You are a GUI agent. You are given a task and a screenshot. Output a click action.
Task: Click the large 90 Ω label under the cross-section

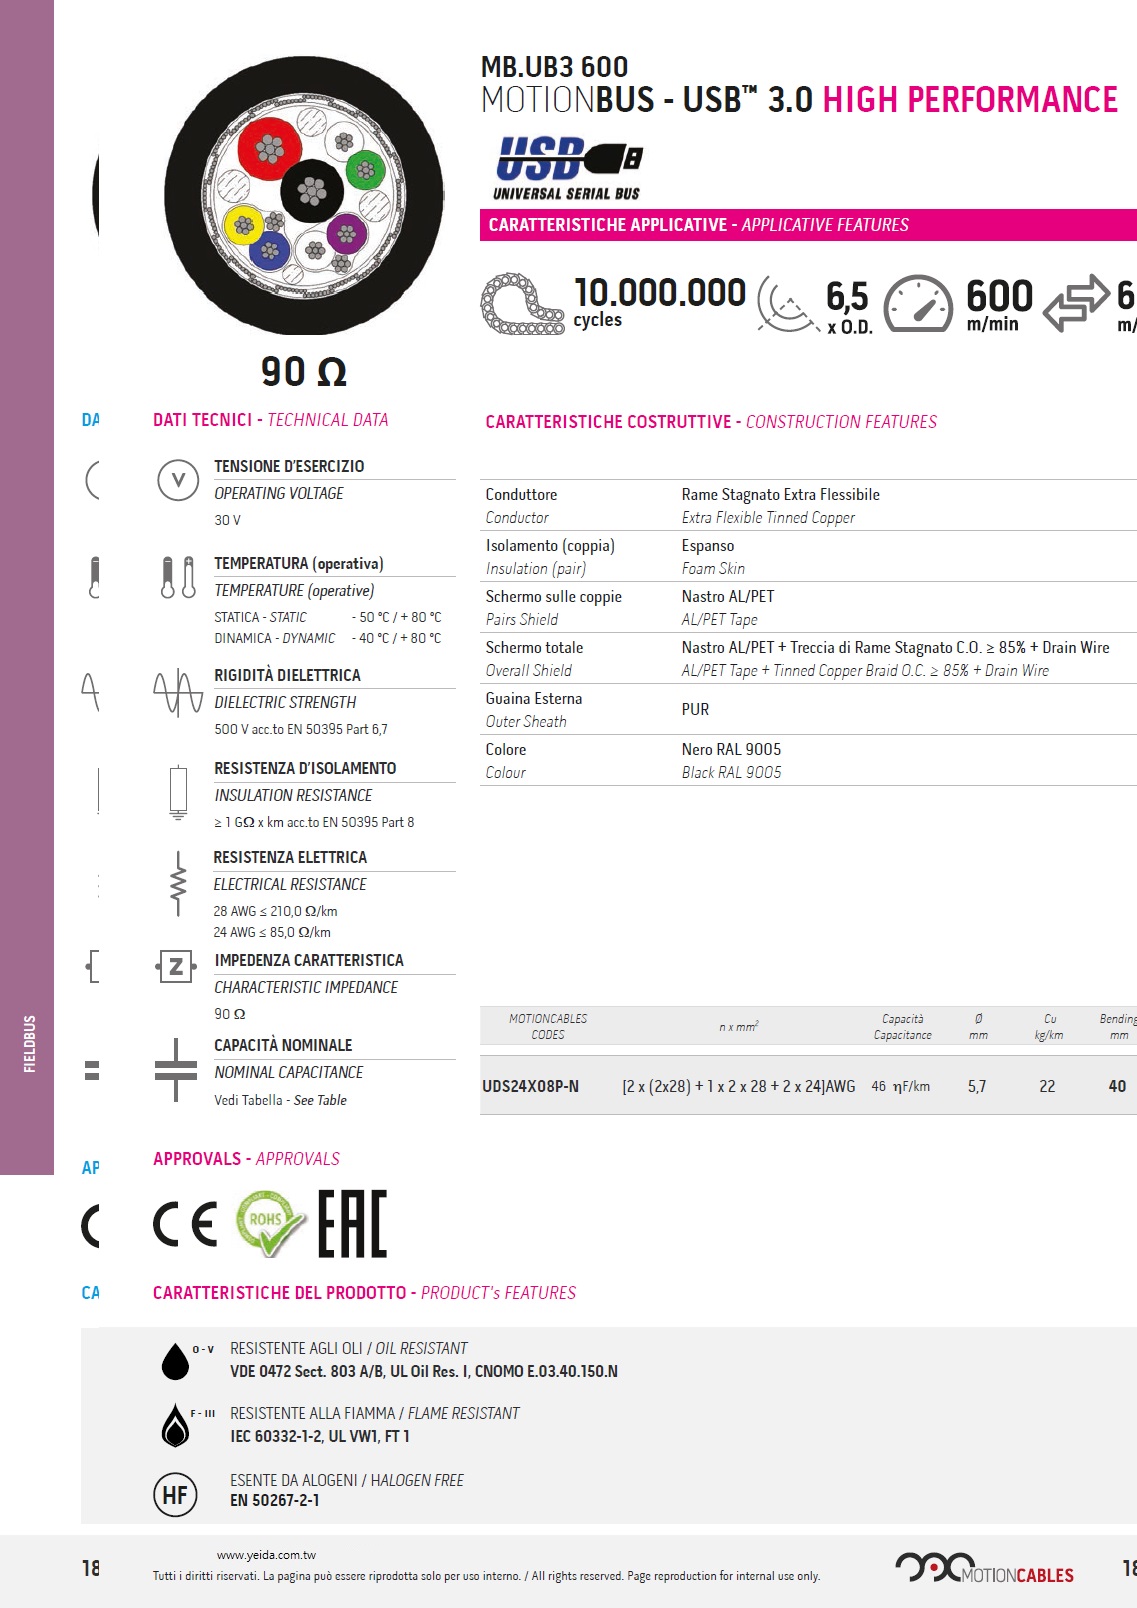point(304,372)
